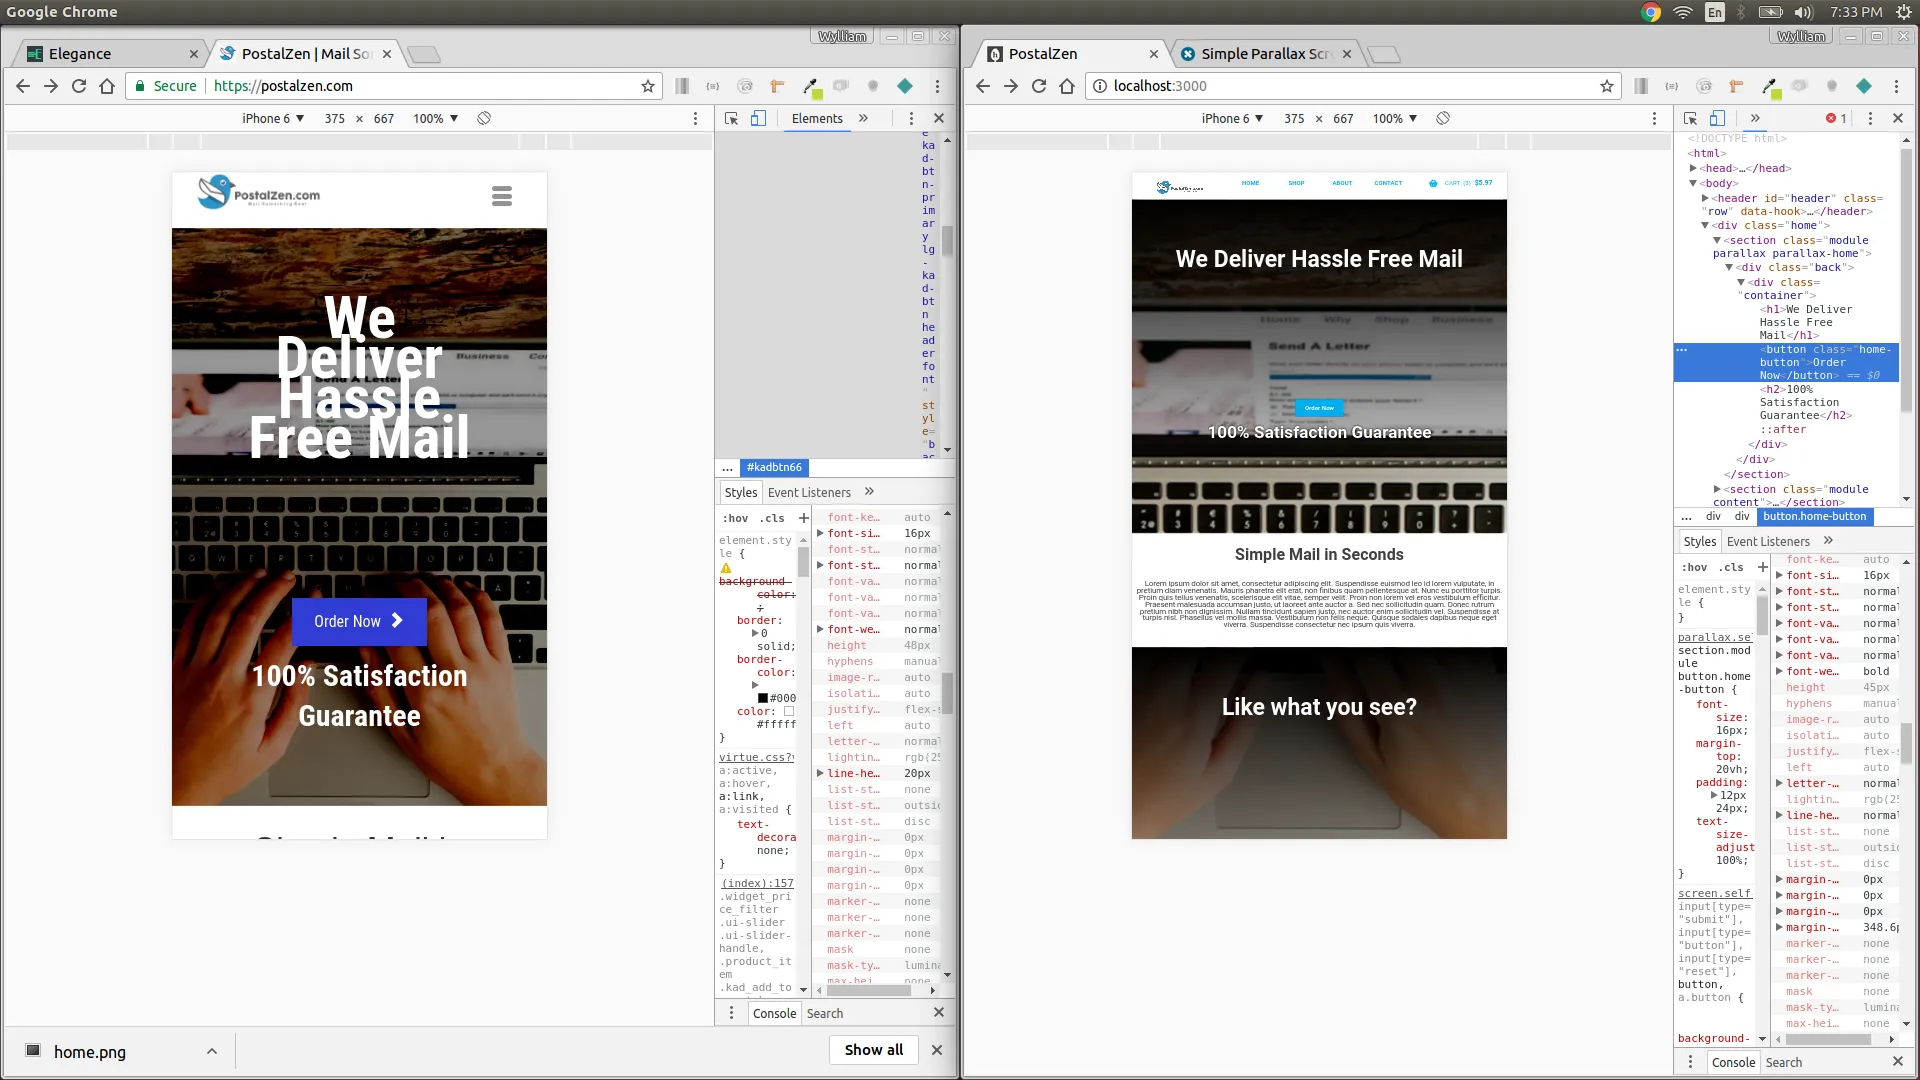Screen dimensions: 1920x1080
Task: Open Event Listeners tab in left DevTools
Action: tap(809, 492)
